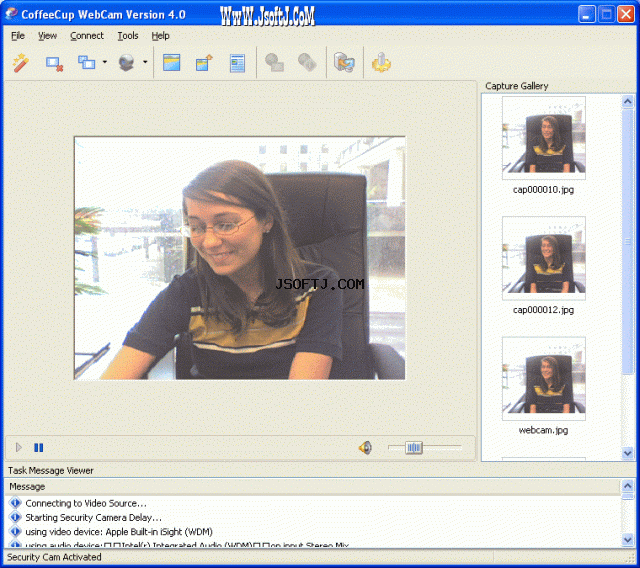The image size is (640, 568).
Task: Select 'Connecting to Video Source...' message
Action: tap(86, 503)
